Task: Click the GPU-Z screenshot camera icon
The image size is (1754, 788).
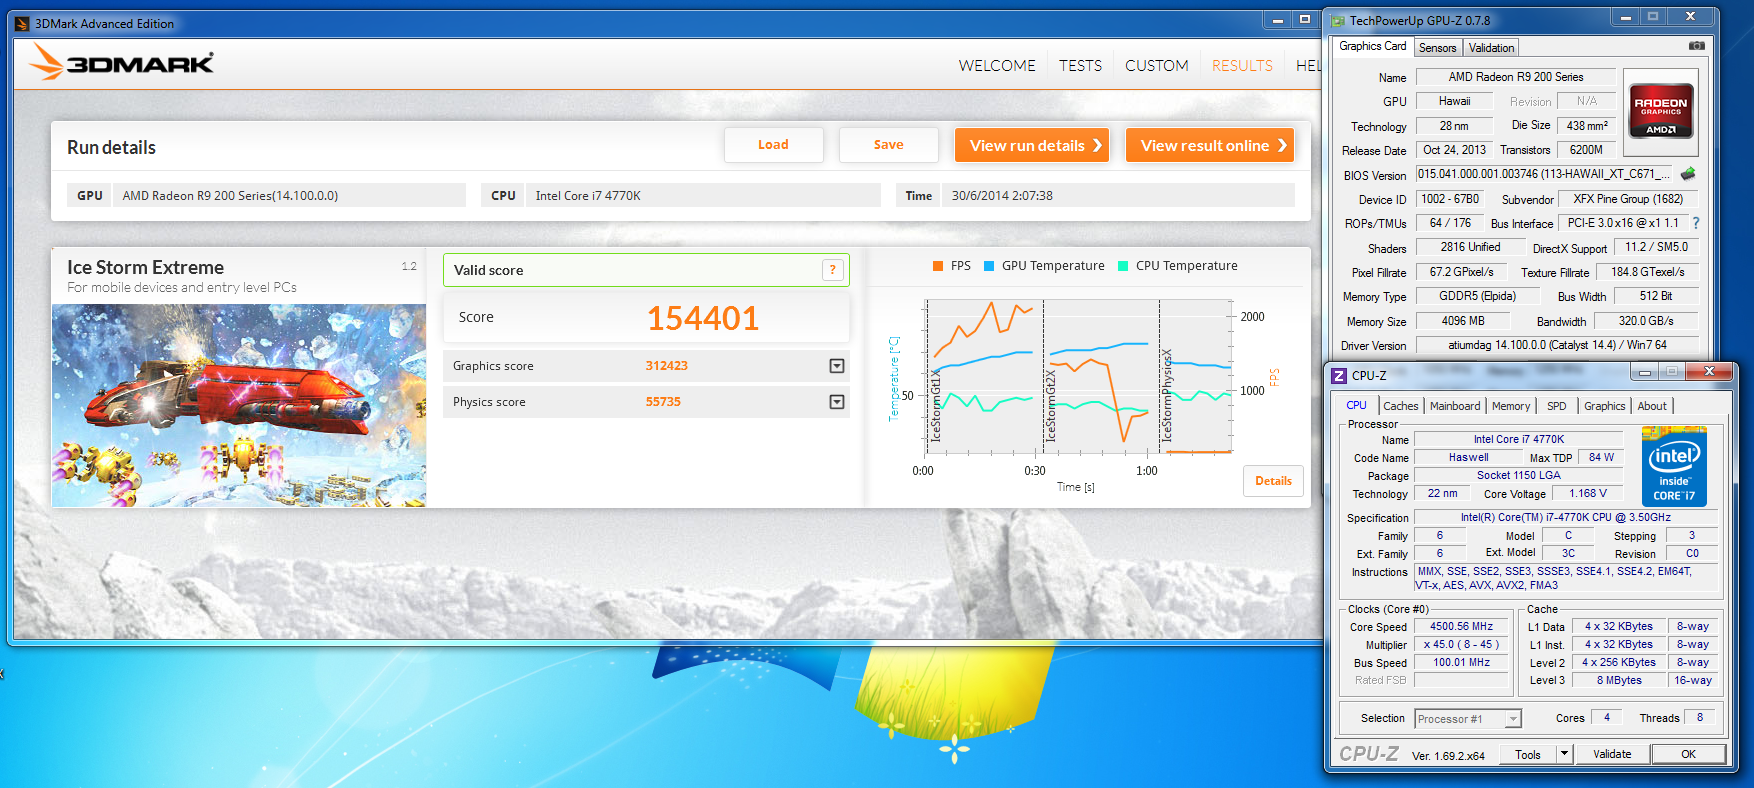Action: (x=1697, y=46)
